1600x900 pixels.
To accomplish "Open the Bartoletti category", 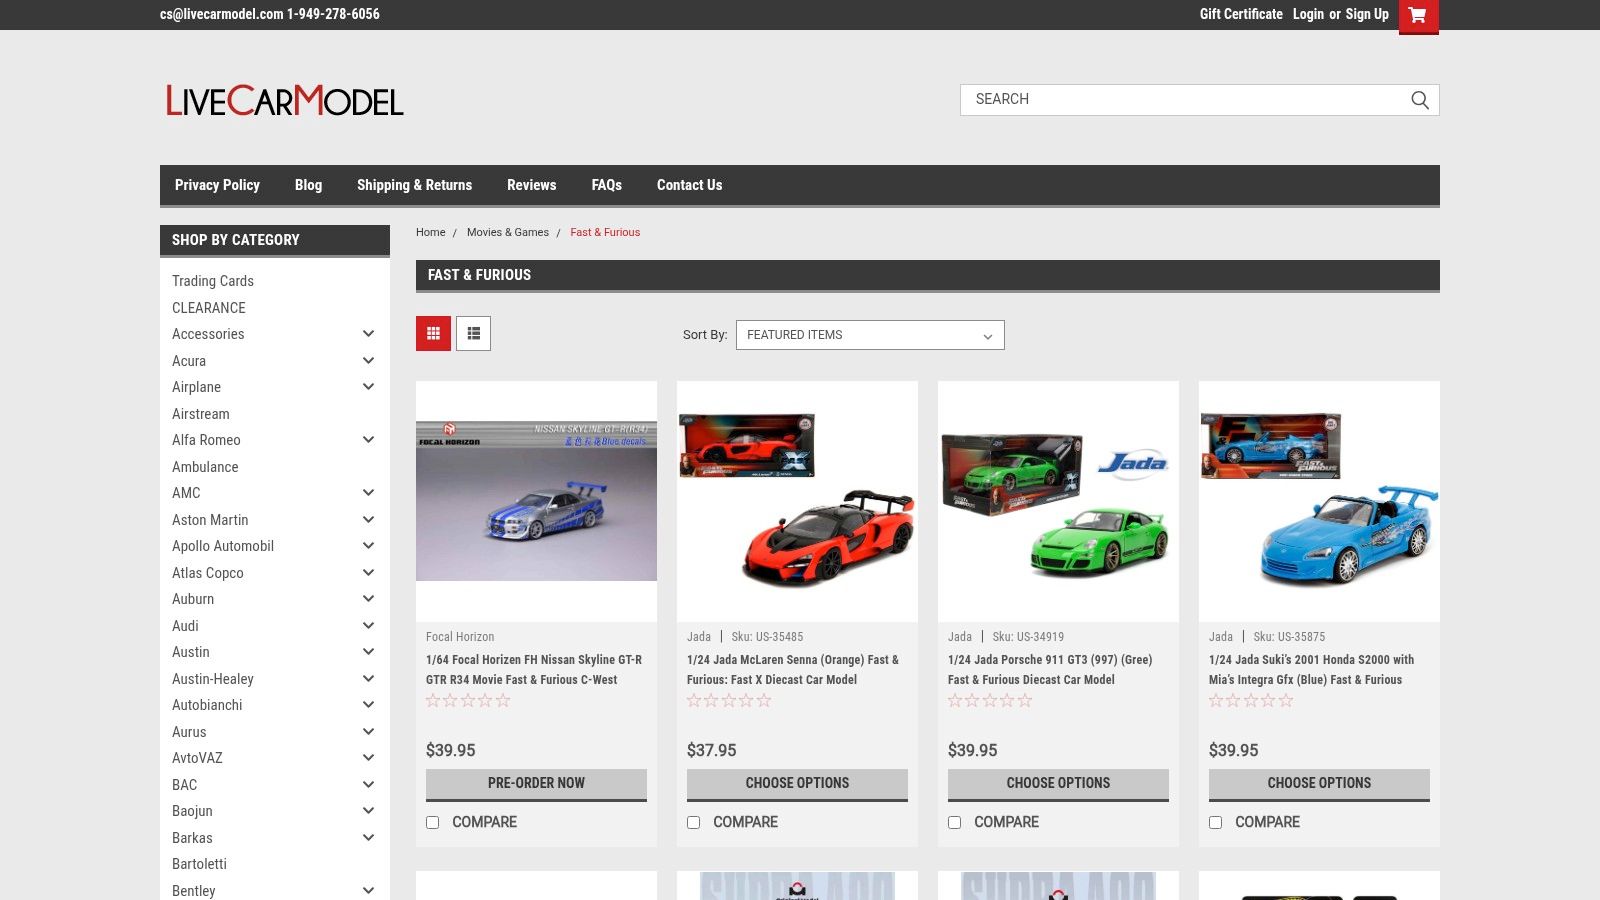I will pos(199,864).
